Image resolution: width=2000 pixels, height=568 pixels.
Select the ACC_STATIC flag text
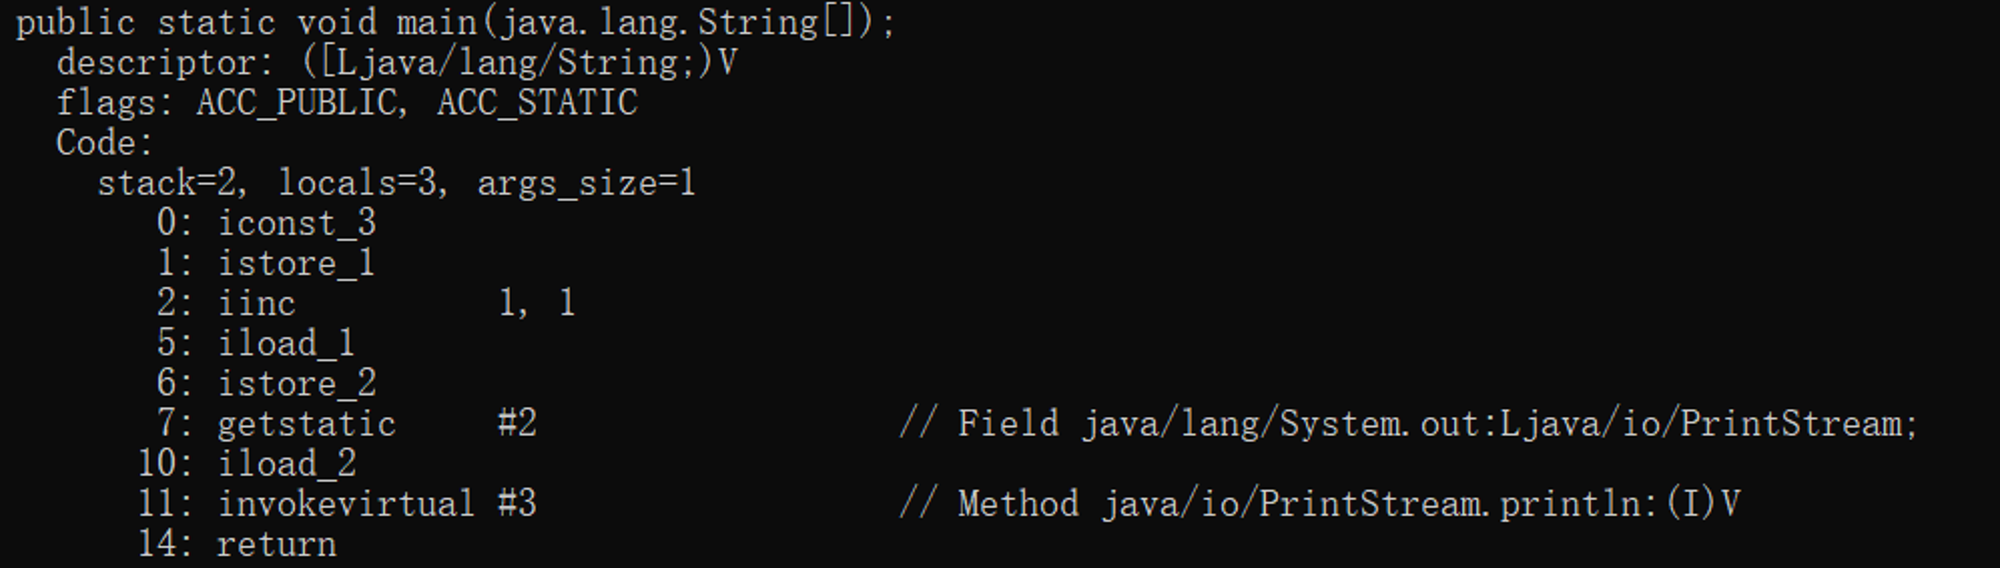[x=537, y=103]
